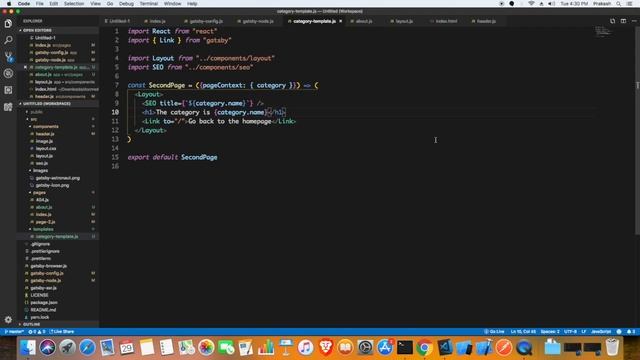Start Live Share from status bar
Screen dimensions: 640x360
(62, 331)
